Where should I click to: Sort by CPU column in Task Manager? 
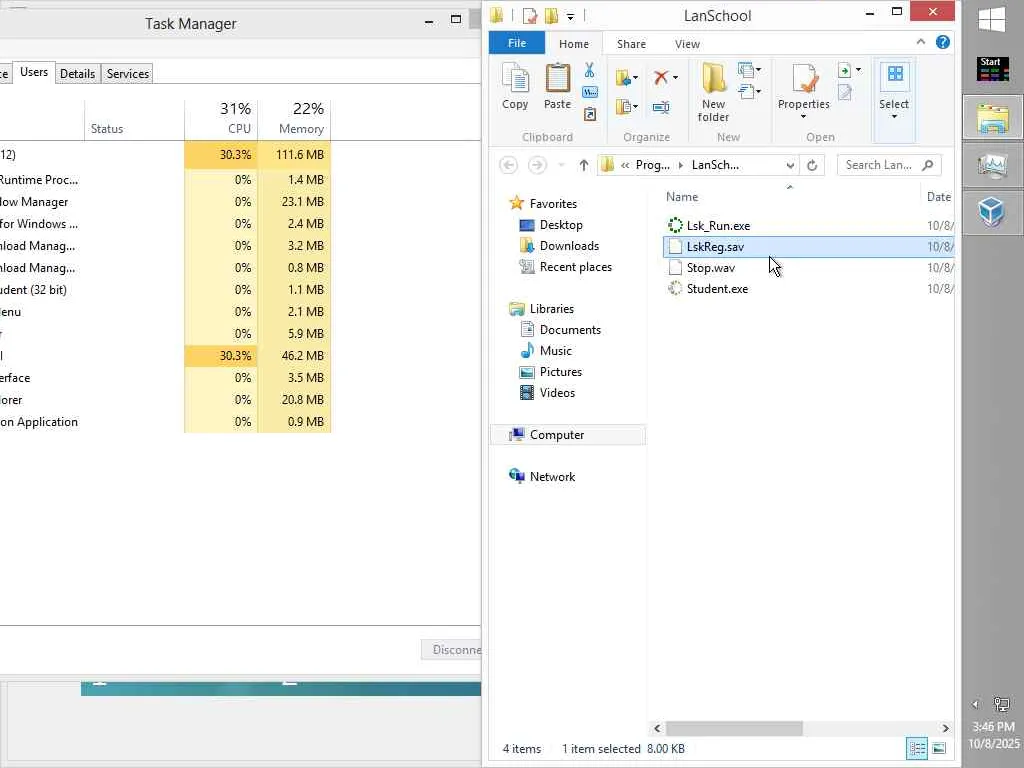(x=221, y=119)
